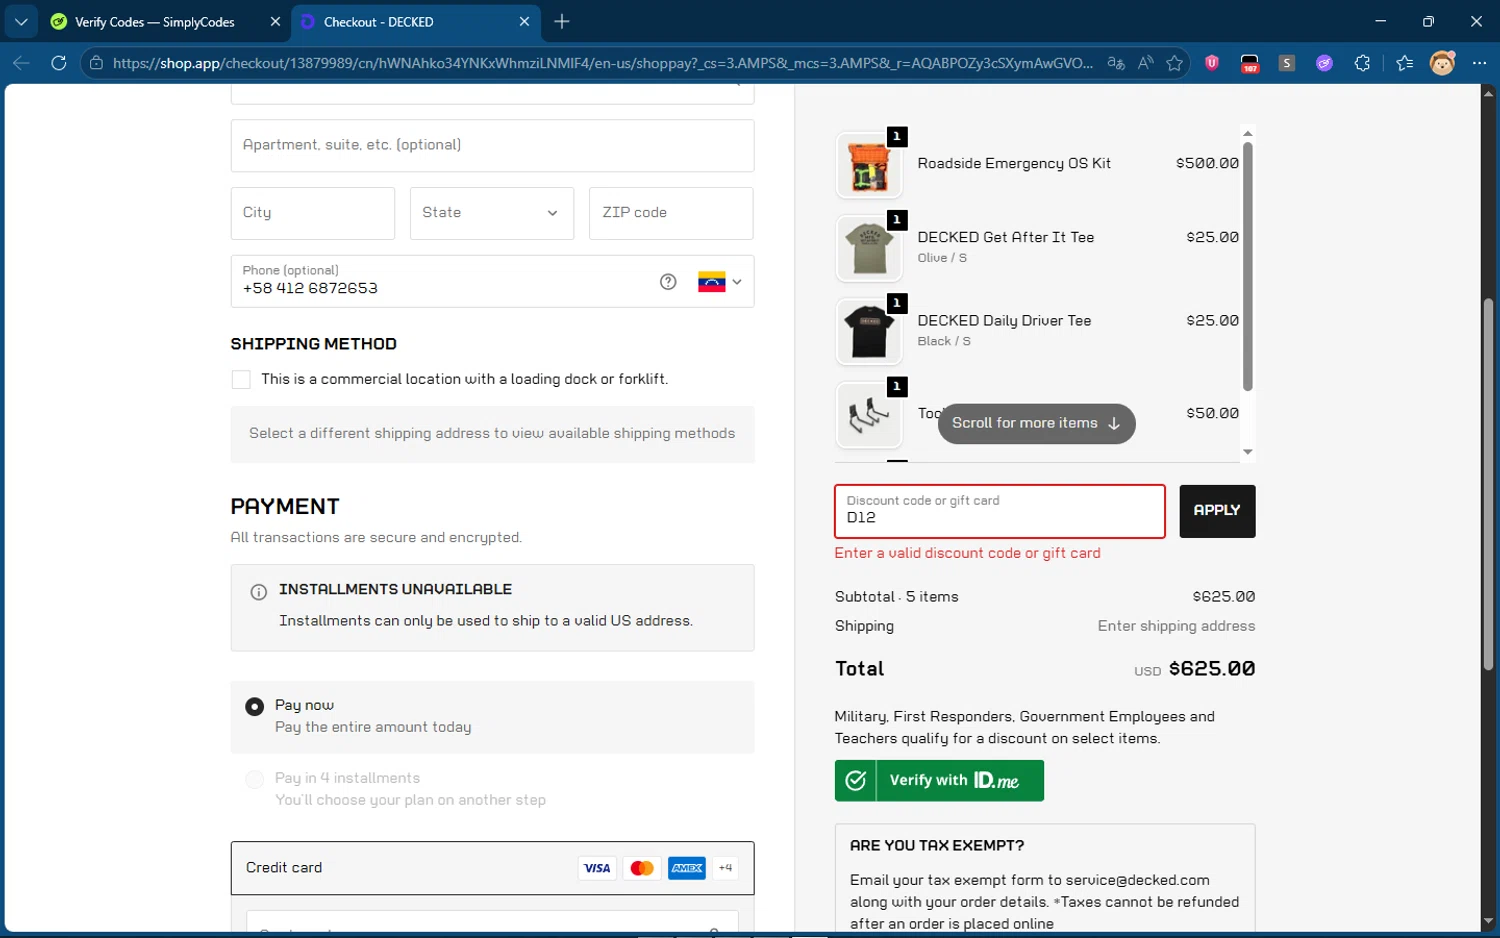Open the extension icon with the red 187 badge
Image resolution: width=1500 pixels, height=938 pixels.
(x=1250, y=63)
